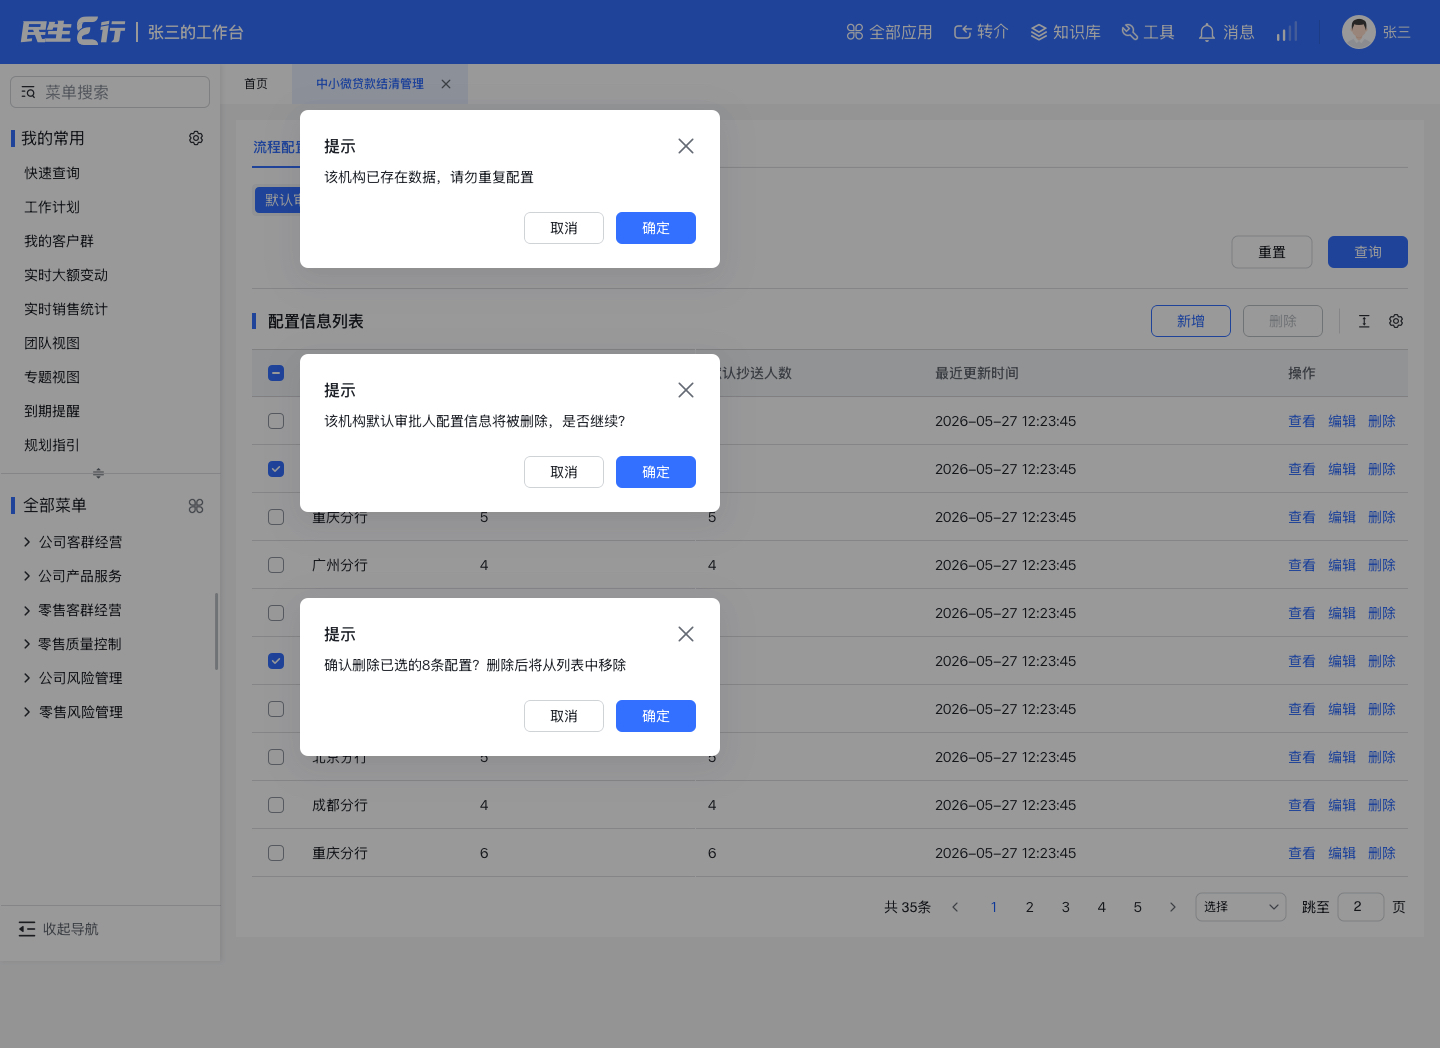The width and height of the screenshot is (1440, 1048).
Task: Open the 知识库 knowledge base icon
Action: tap(1038, 32)
